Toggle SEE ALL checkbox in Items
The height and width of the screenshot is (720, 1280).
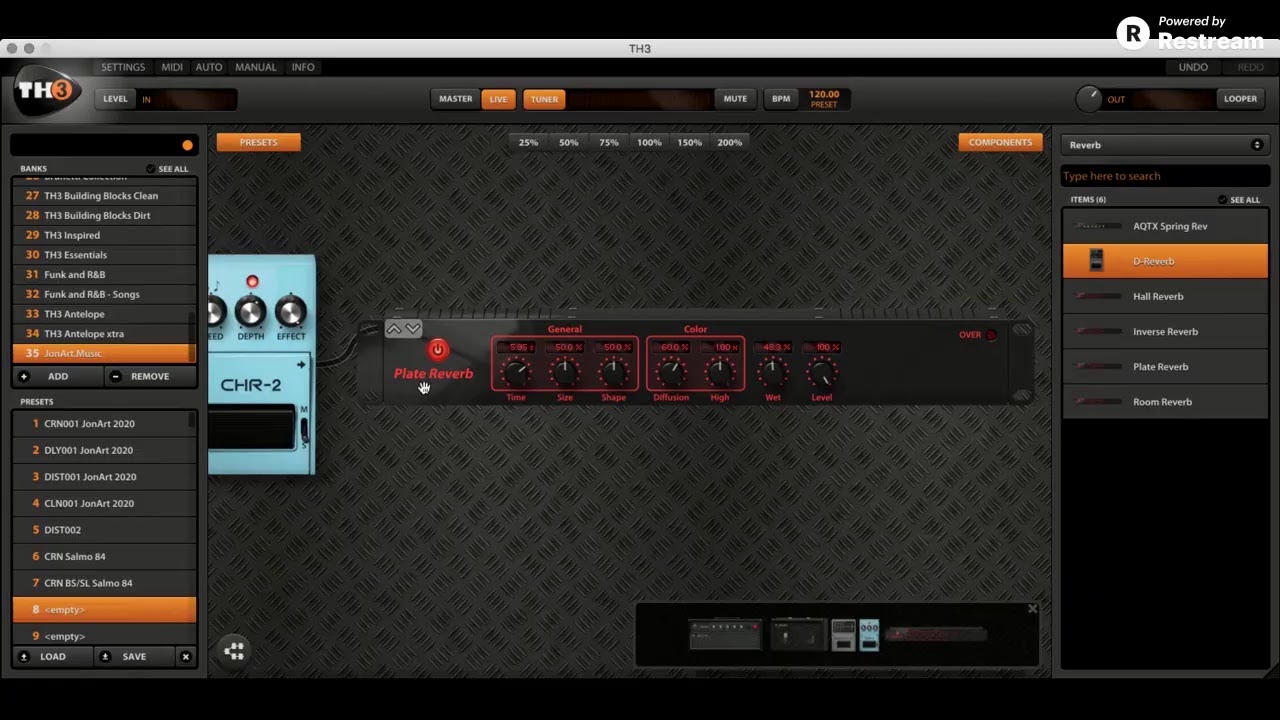pos(1222,200)
